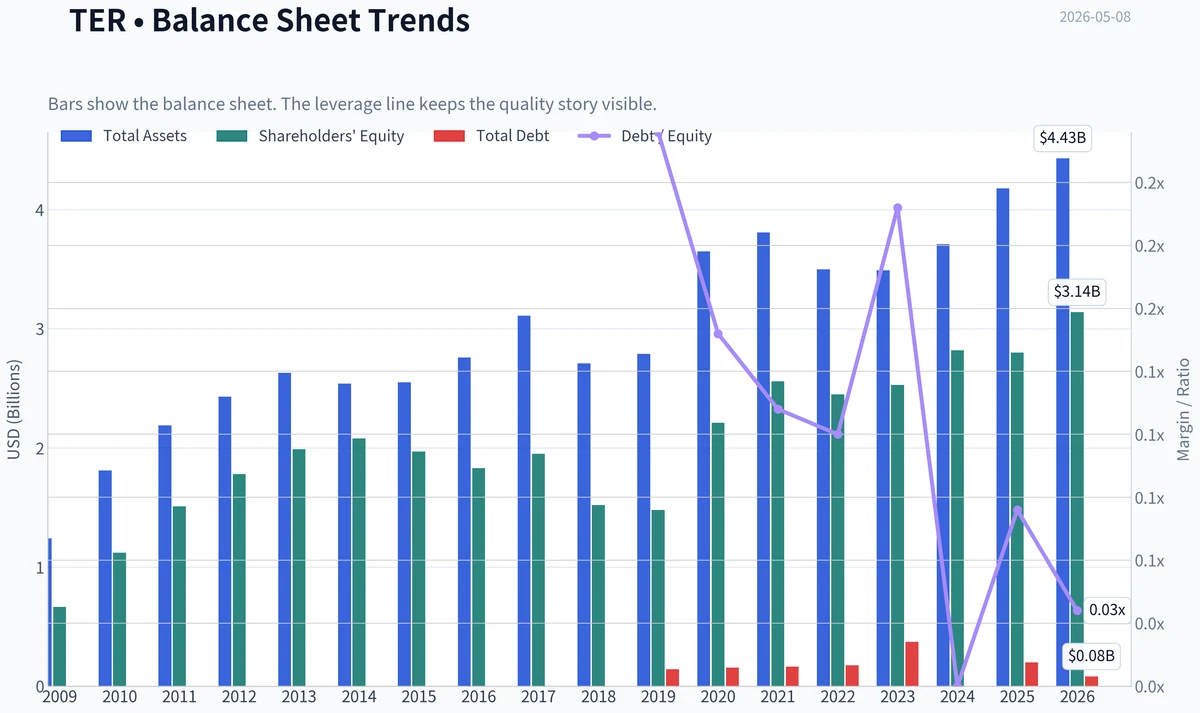Click the Debt / Equity line point for 2024

(x=958, y=684)
